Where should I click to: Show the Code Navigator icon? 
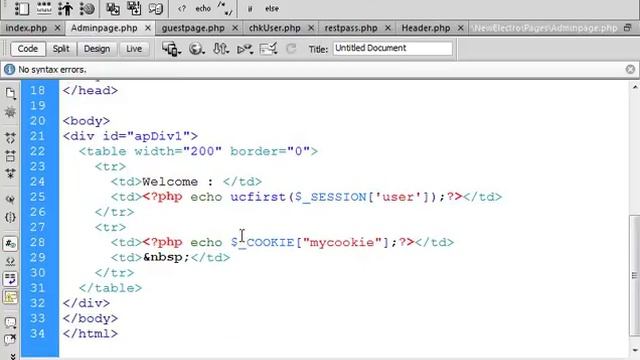pyautogui.click(x=10, y=112)
